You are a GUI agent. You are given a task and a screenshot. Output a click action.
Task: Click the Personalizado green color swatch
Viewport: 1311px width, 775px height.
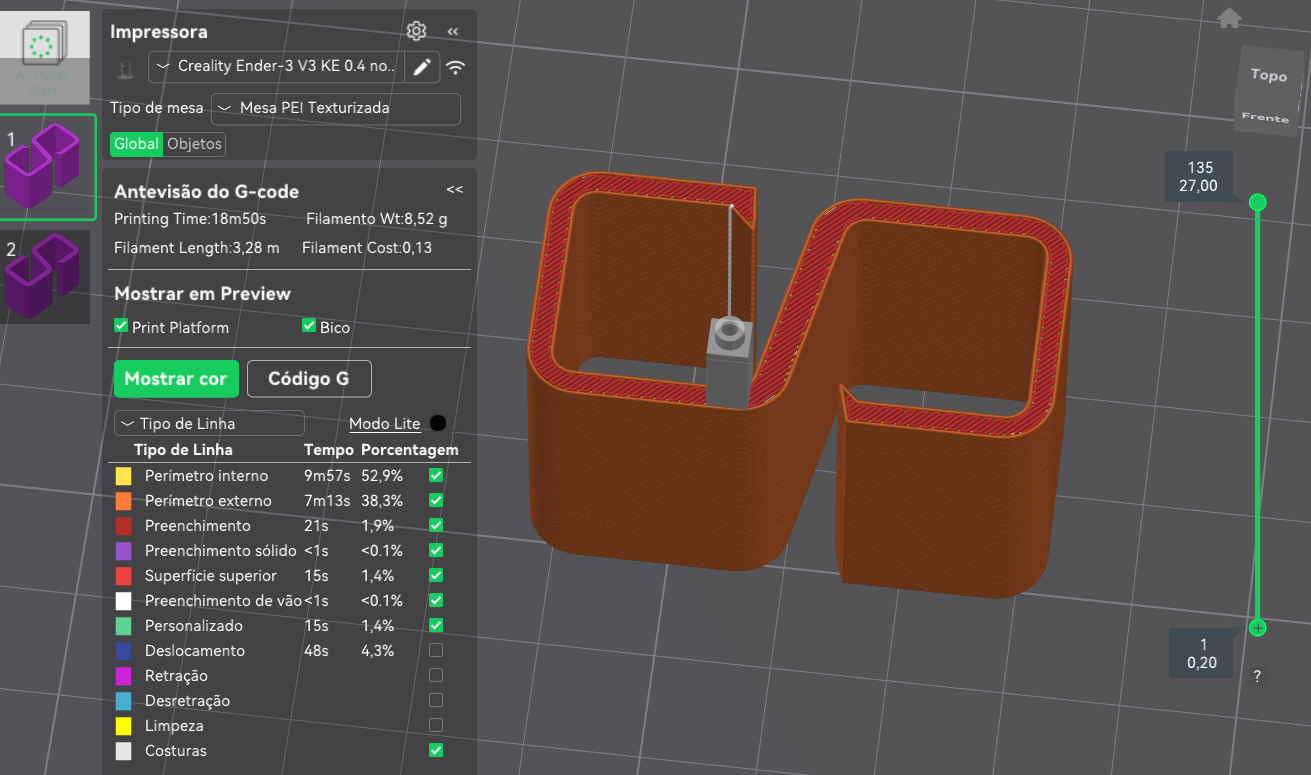(x=124, y=626)
